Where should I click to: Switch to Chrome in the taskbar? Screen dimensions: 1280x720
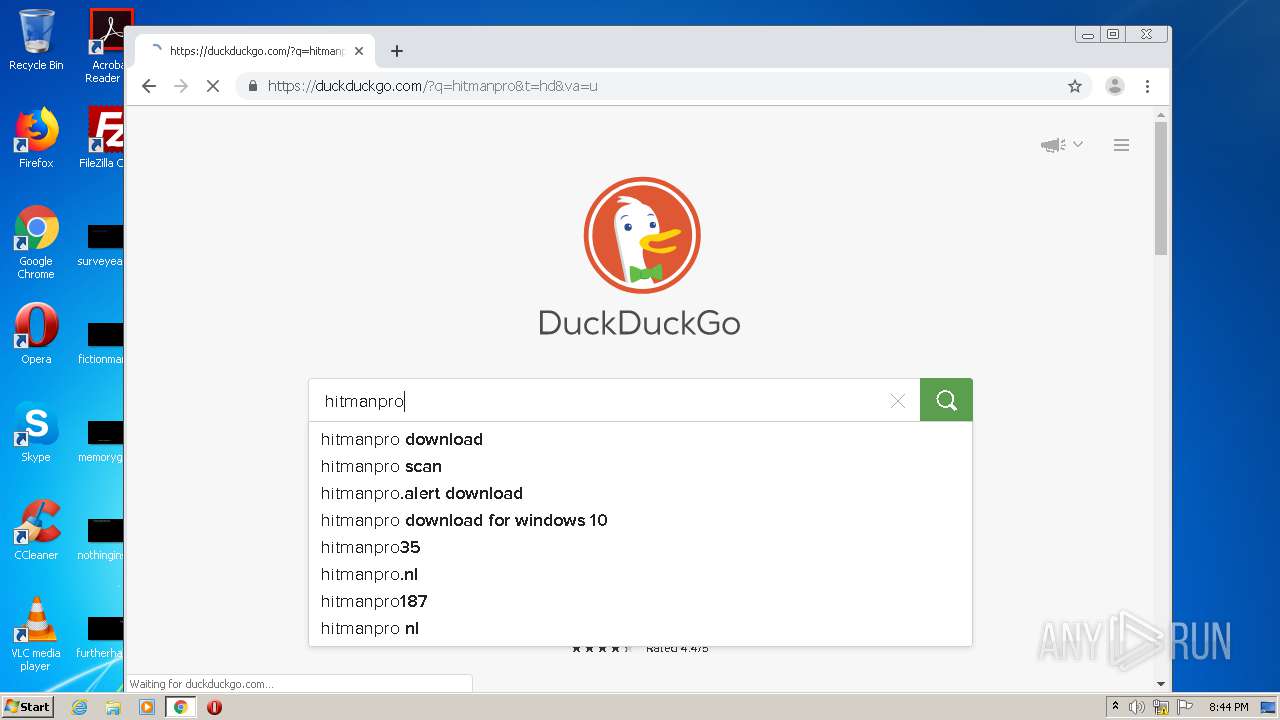(x=180, y=707)
